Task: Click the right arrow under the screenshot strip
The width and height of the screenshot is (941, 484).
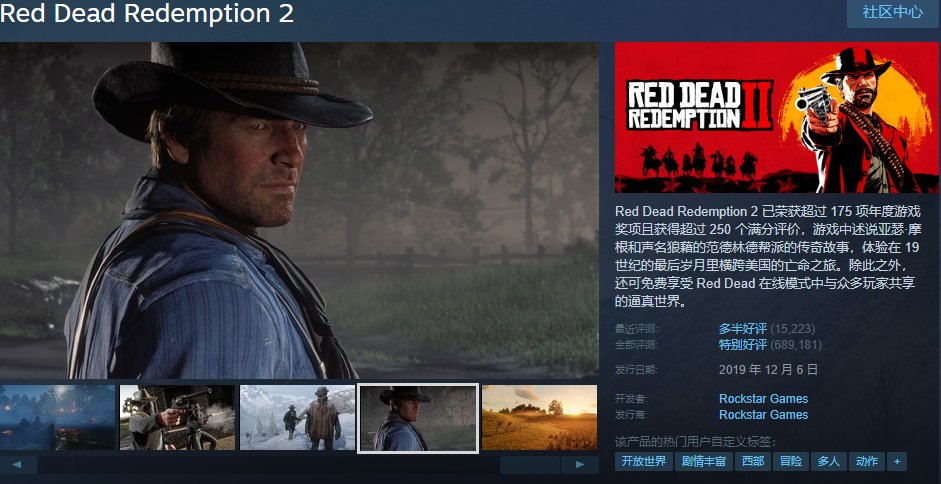Action: 580,464
